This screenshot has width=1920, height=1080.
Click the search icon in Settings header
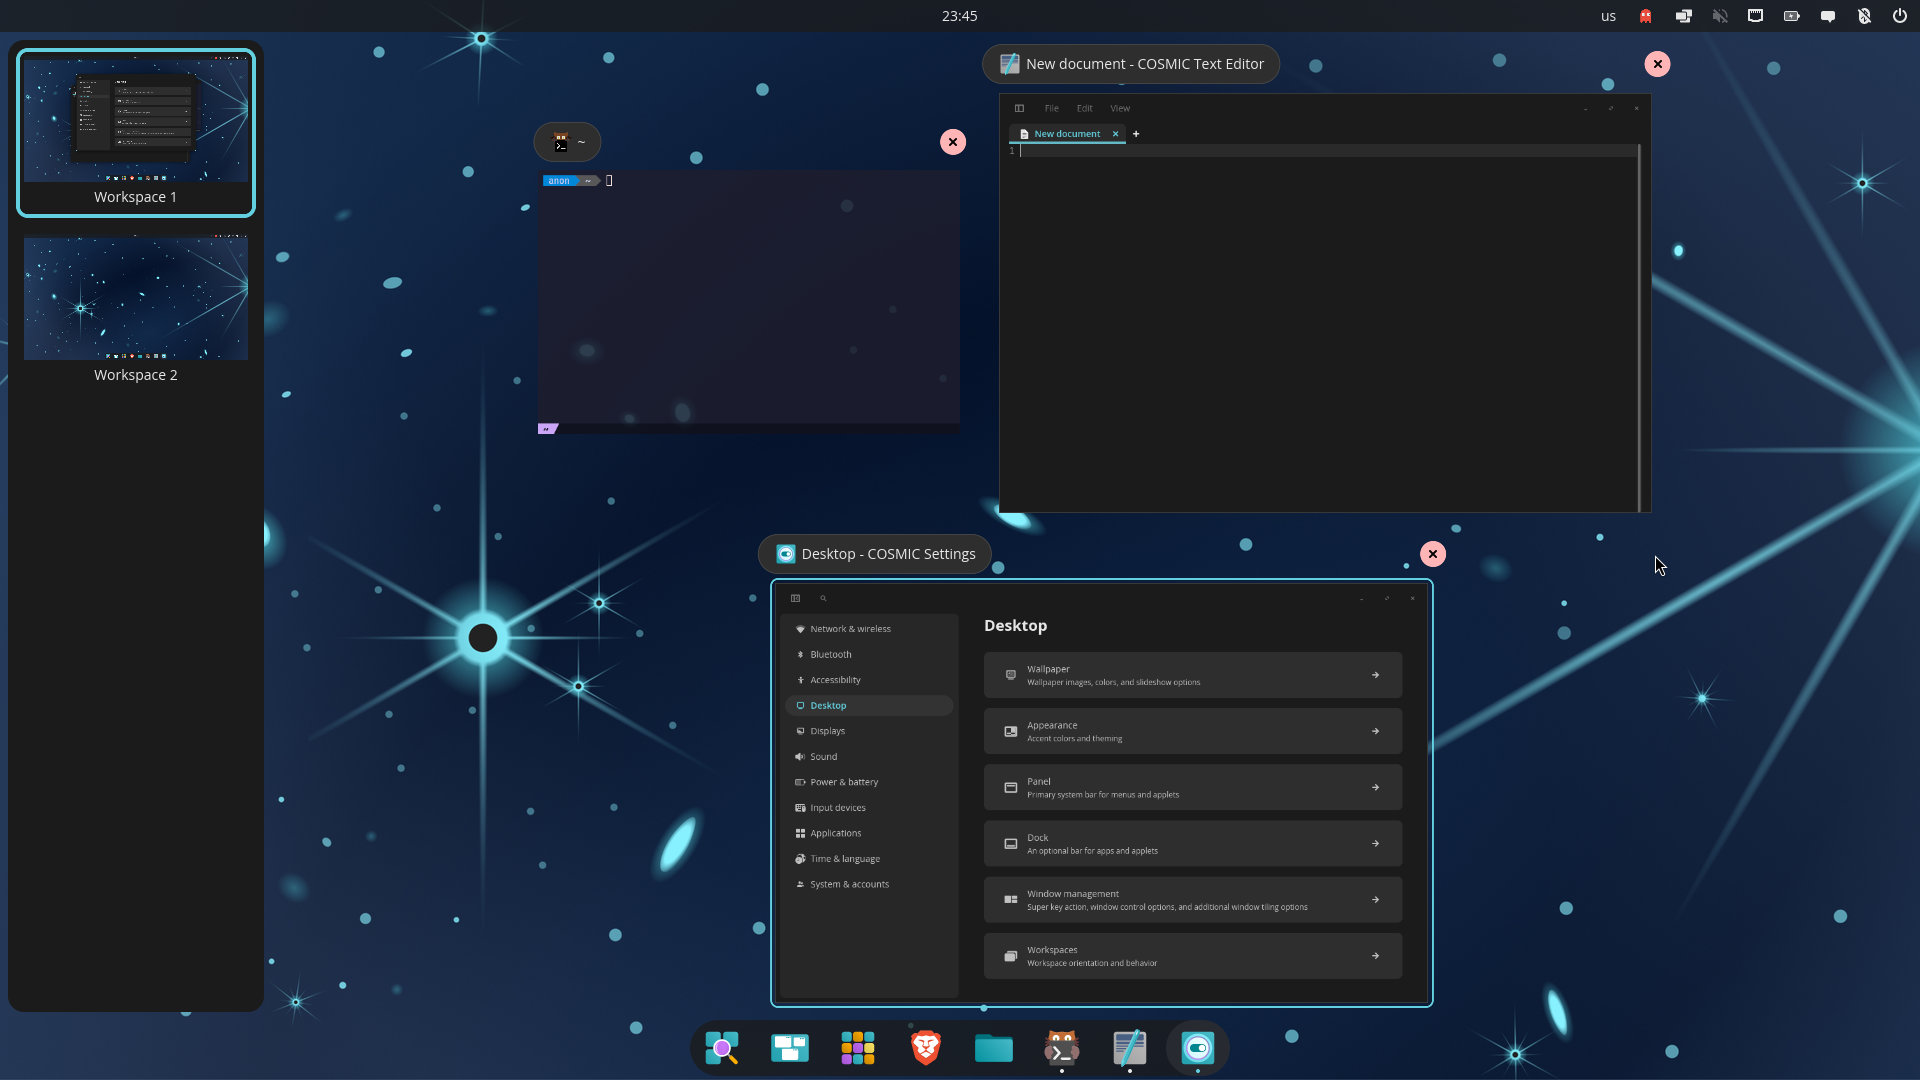pos(824,598)
